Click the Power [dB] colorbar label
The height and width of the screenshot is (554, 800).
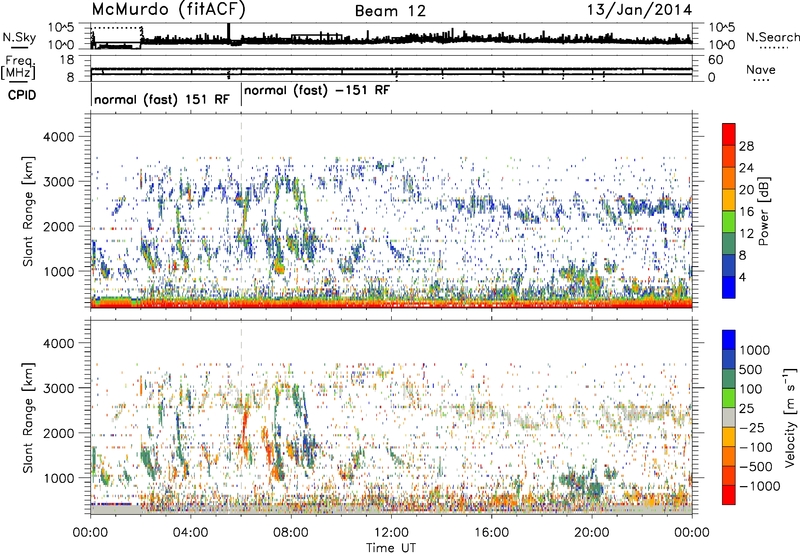[764, 211]
